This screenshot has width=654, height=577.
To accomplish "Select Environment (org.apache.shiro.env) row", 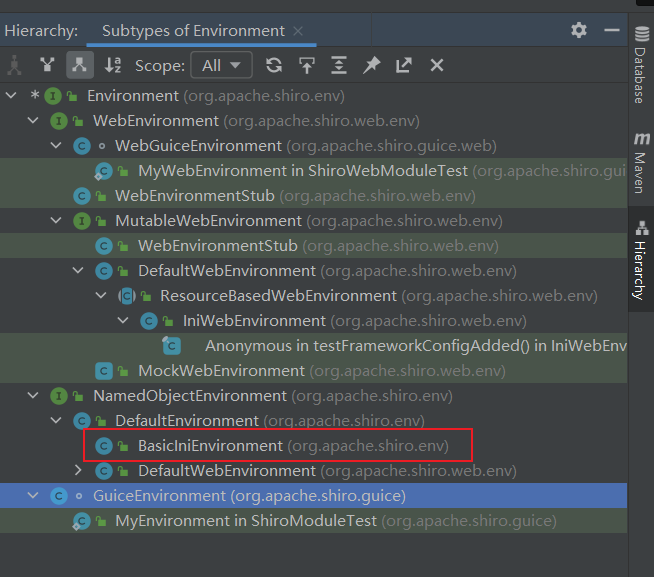I will point(313,96).
